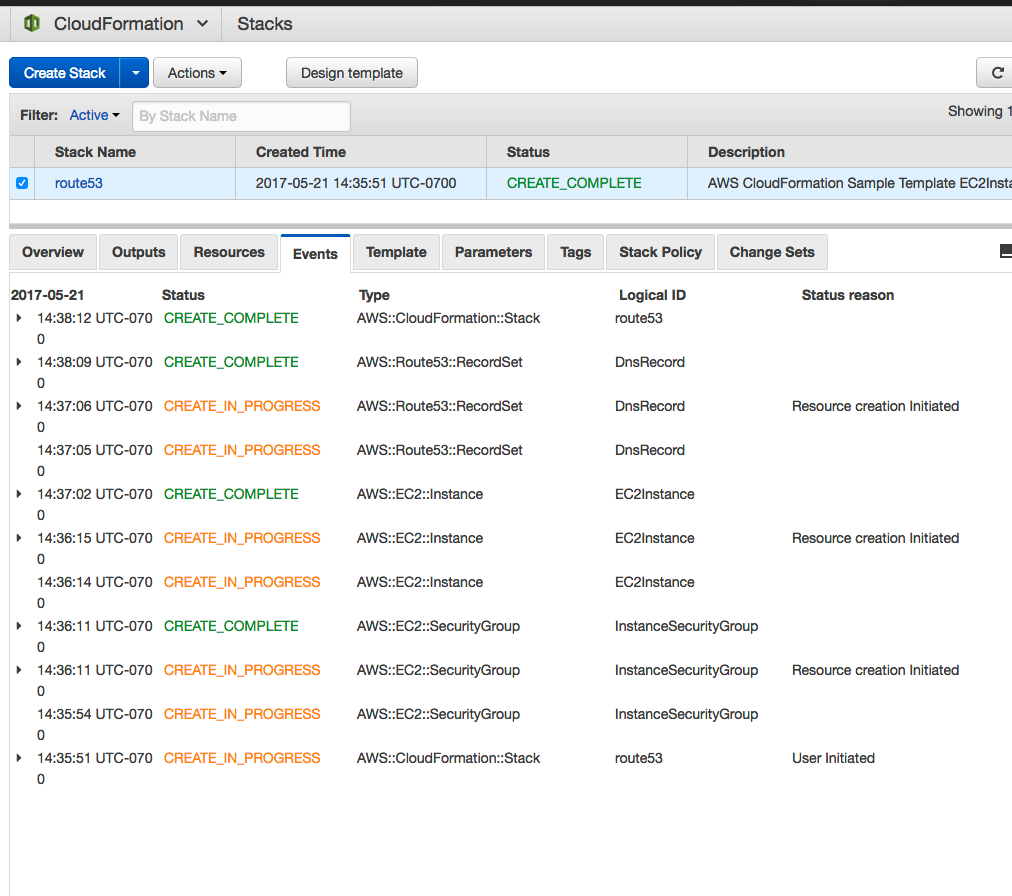Viewport: 1012px width, 896px height.
Task: Click Resource creation Initiated in 14:37:06 event
Action: point(875,406)
